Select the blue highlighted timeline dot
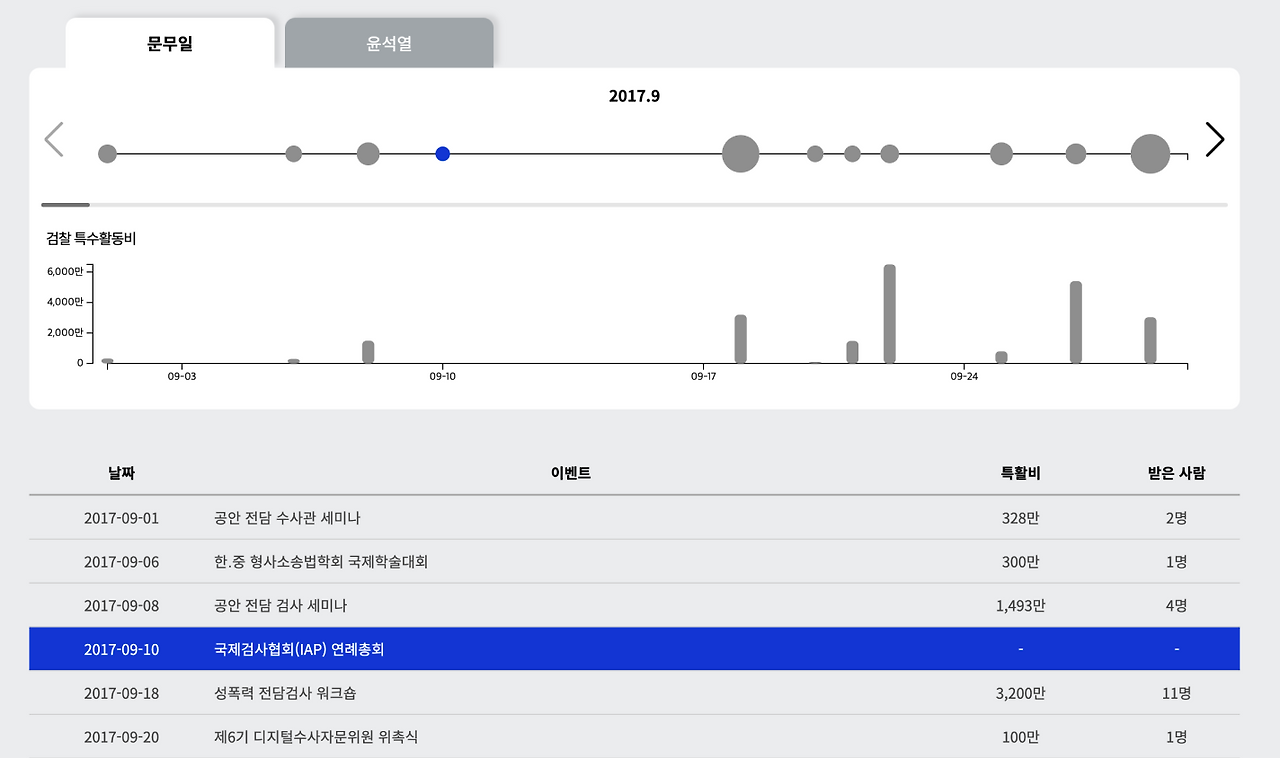Screen dimensions: 1280x758 [443, 153]
